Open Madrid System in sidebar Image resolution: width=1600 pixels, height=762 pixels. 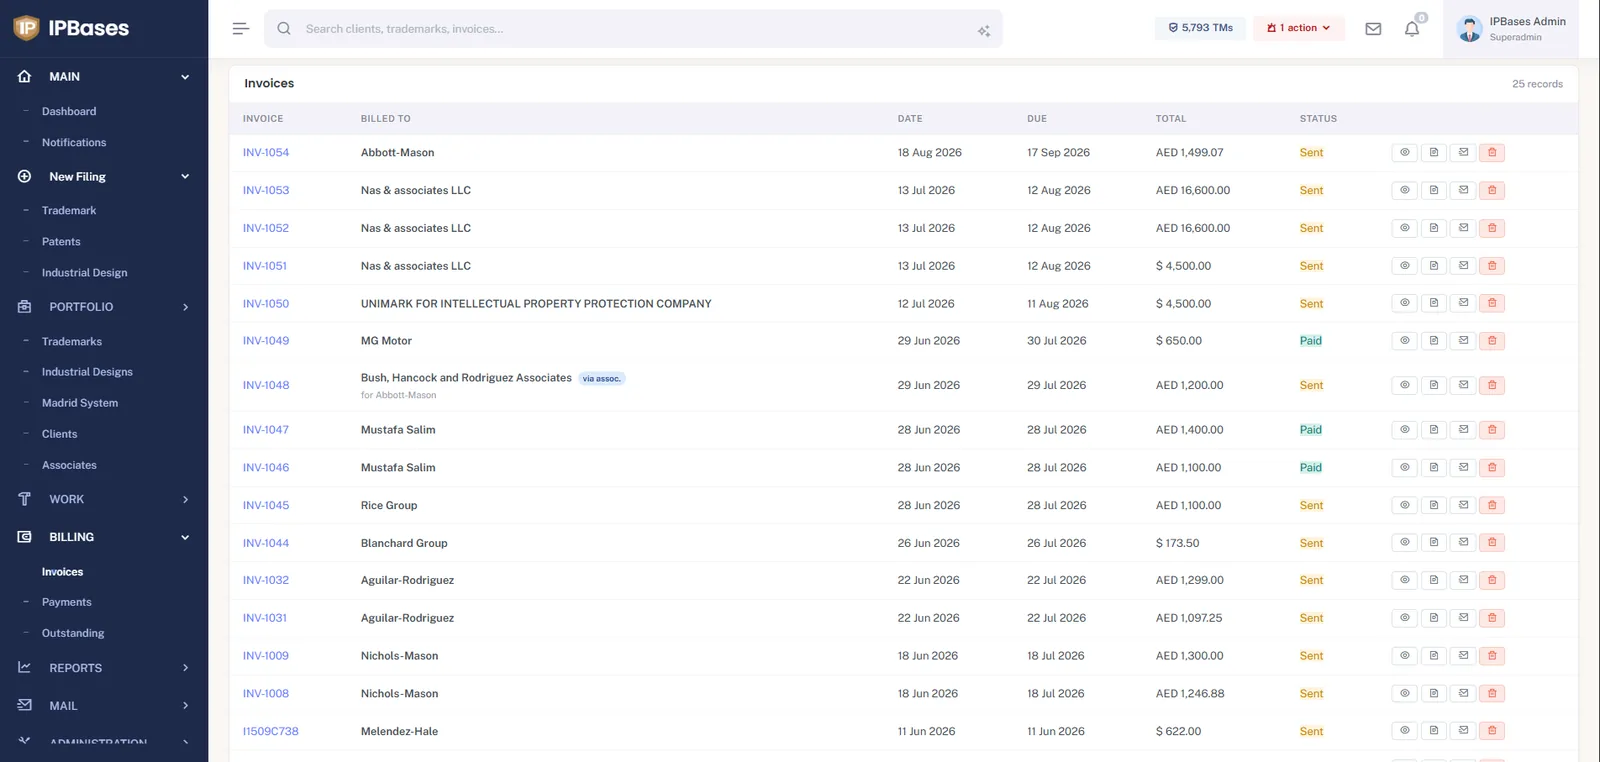click(80, 403)
